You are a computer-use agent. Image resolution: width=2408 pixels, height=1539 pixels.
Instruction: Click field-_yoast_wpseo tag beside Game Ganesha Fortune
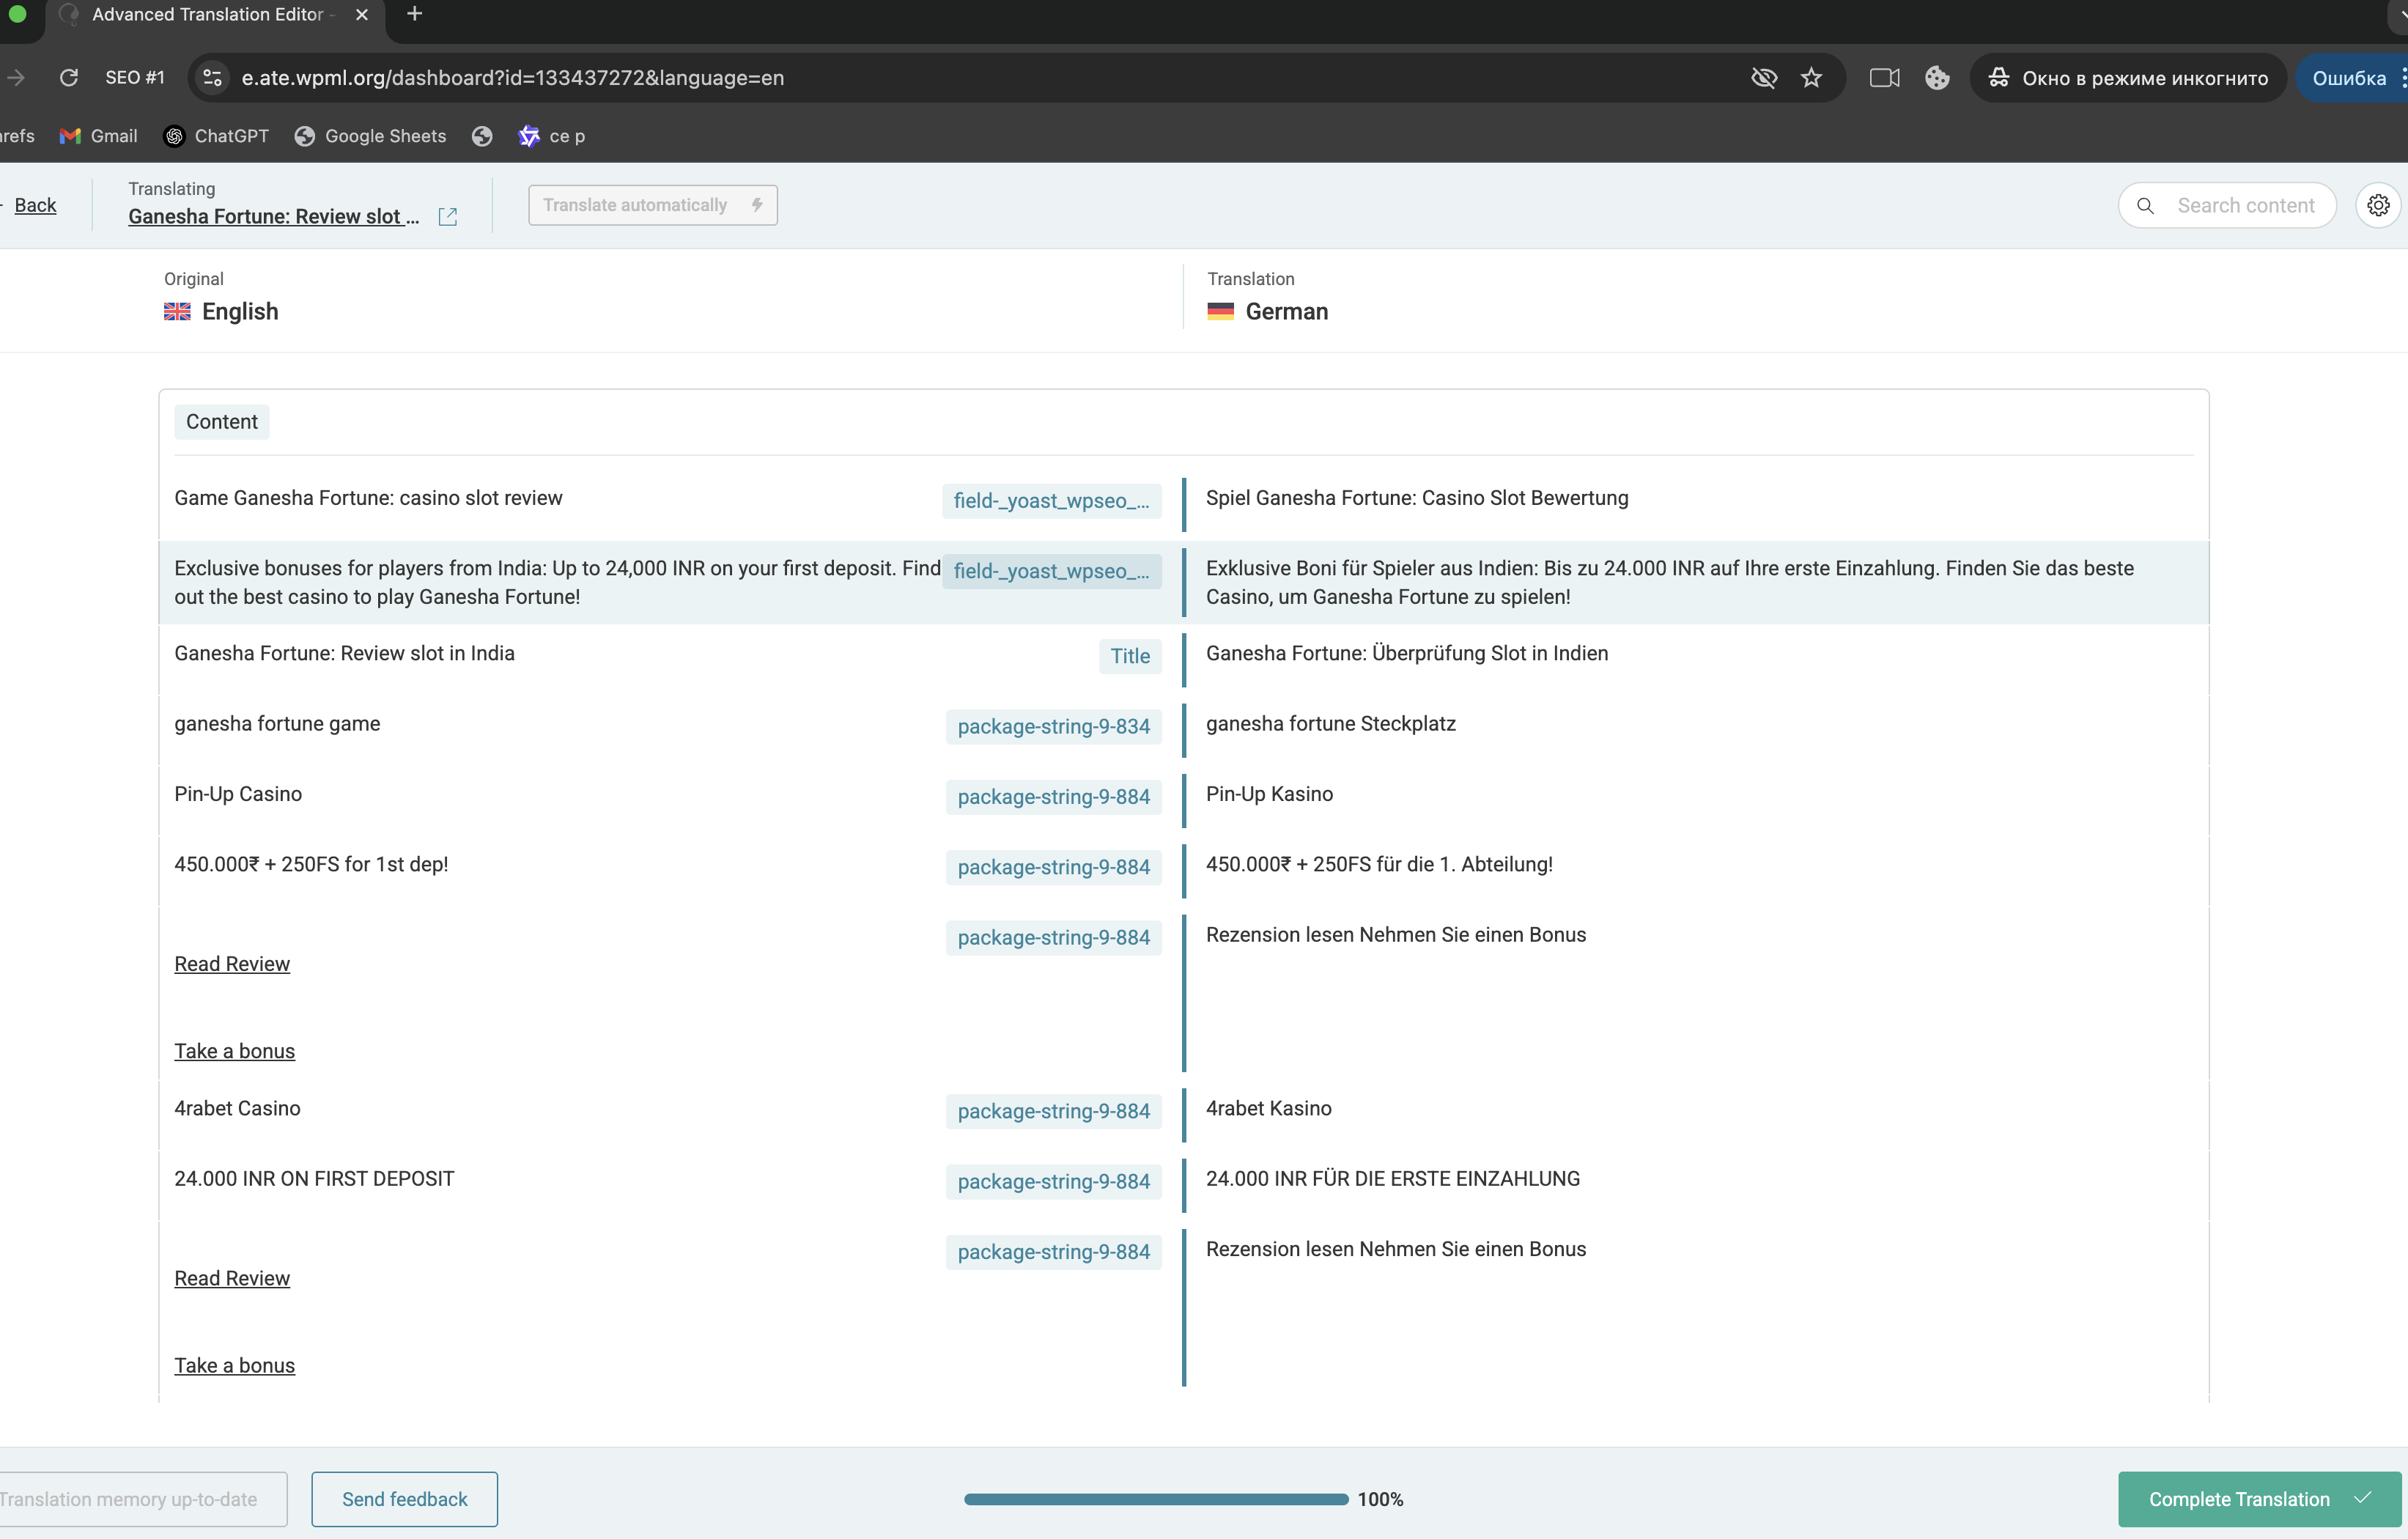pyautogui.click(x=1051, y=501)
